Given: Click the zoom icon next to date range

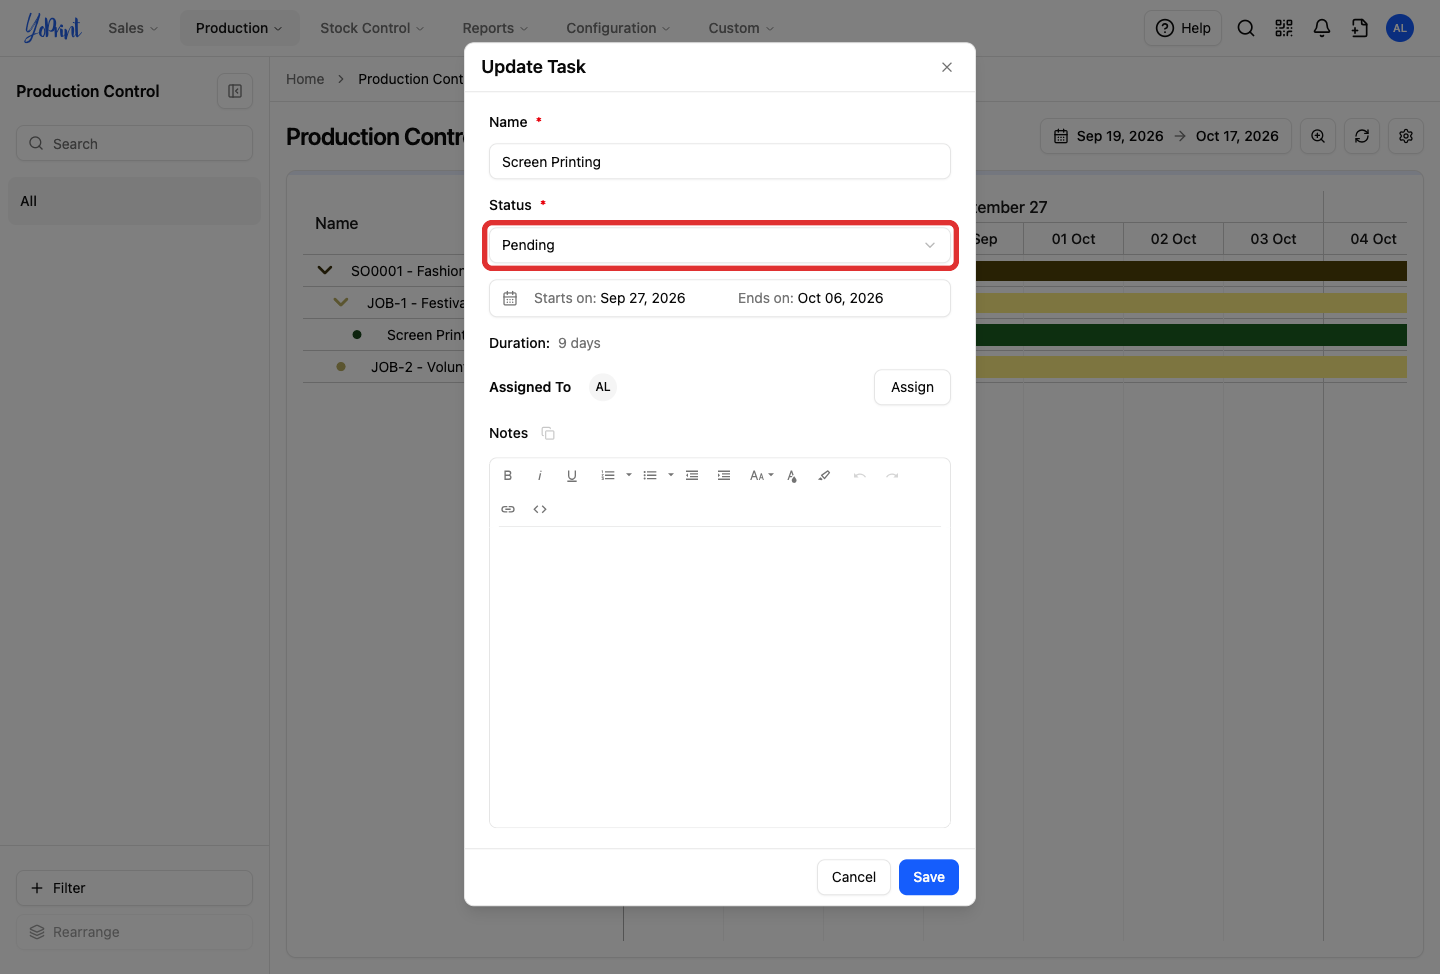Looking at the screenshot, I should tap(1318, 136).
